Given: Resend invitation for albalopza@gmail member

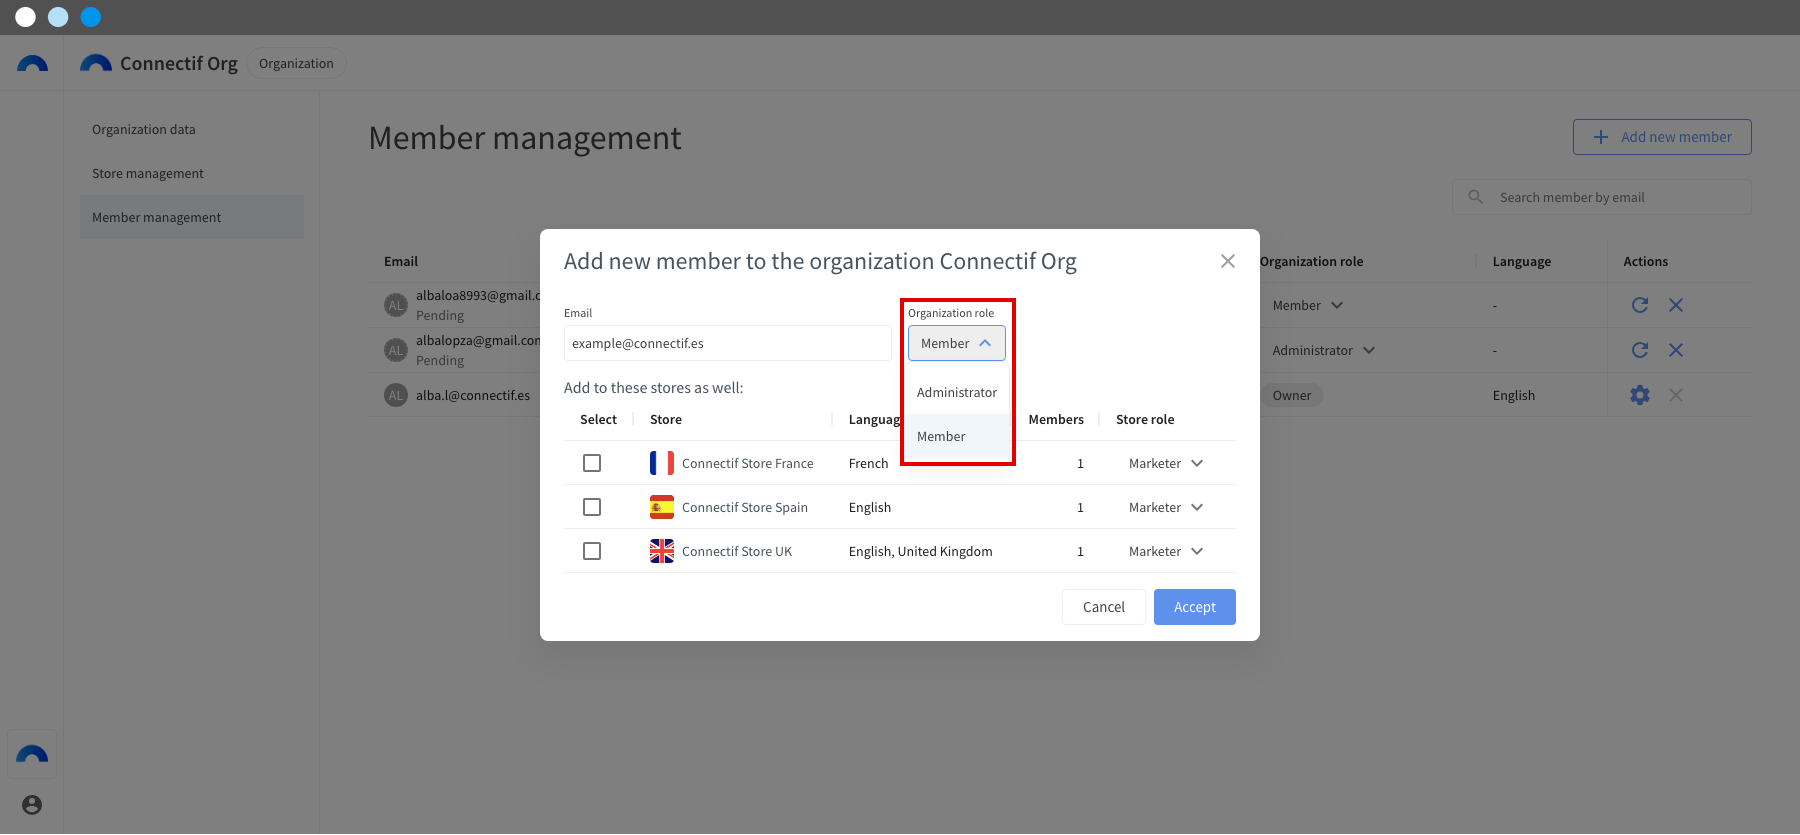Looking at the screenshot, I should click(x=1640, y=350).
